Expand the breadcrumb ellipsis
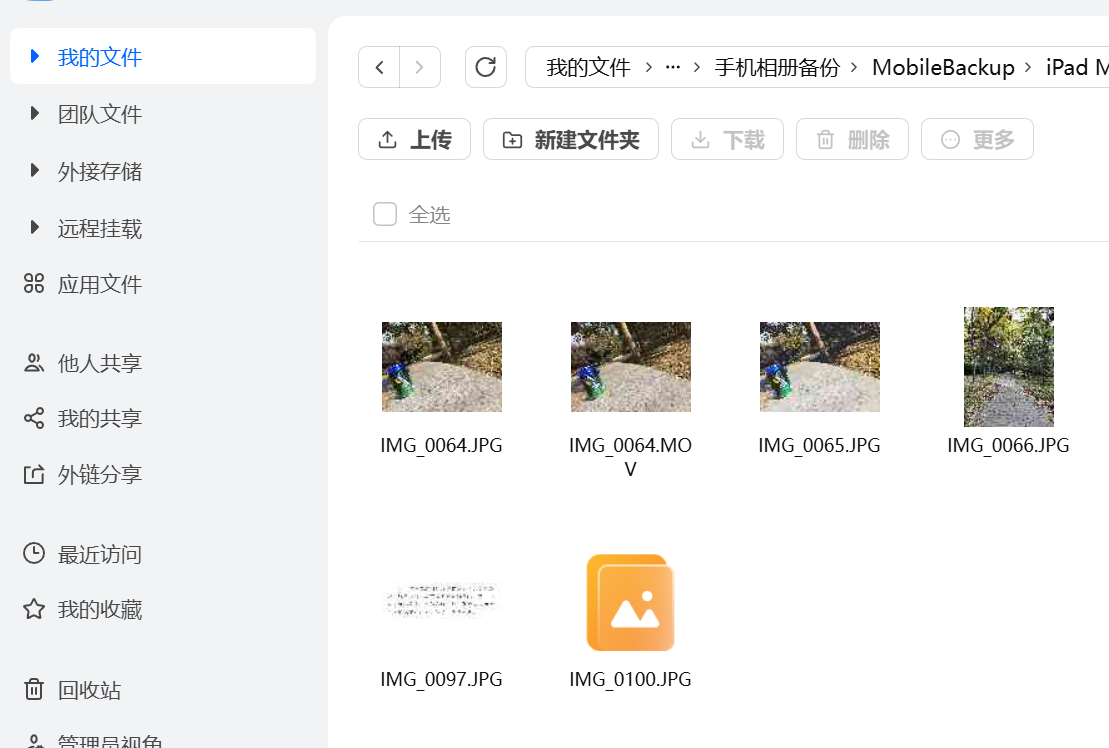Image resolution: width=1109 pixels, height=748 pixels. click(x=673, y=67)
